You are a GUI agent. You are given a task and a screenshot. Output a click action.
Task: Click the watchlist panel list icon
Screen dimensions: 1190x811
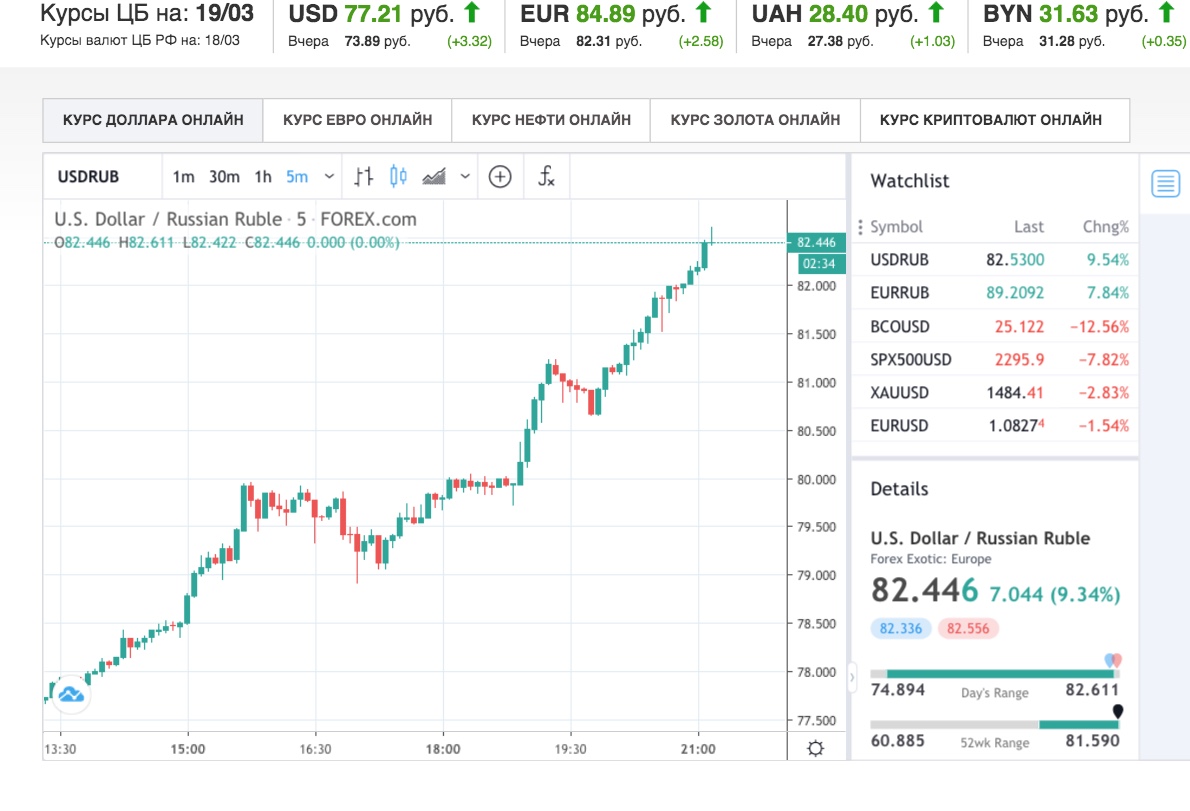[1165, 183]
